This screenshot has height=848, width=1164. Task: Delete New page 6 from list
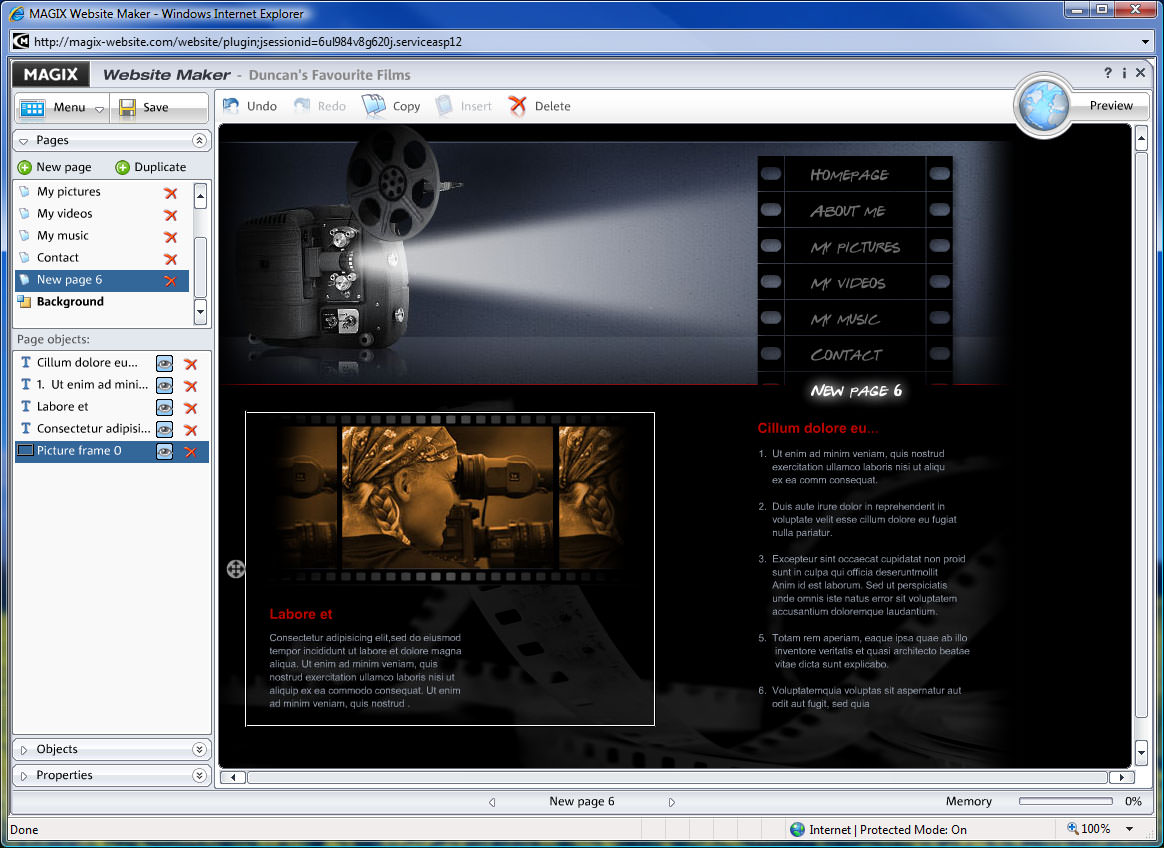click(x=171, y=281)
